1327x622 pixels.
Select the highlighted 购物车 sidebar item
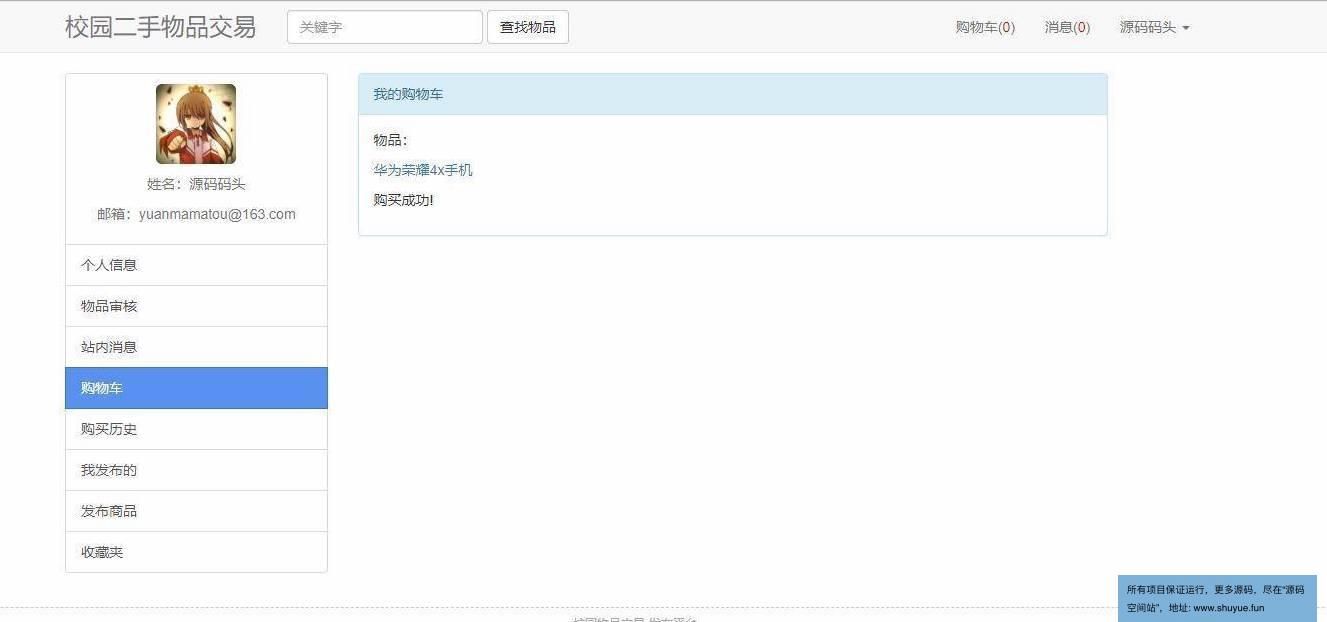(196, 388)
